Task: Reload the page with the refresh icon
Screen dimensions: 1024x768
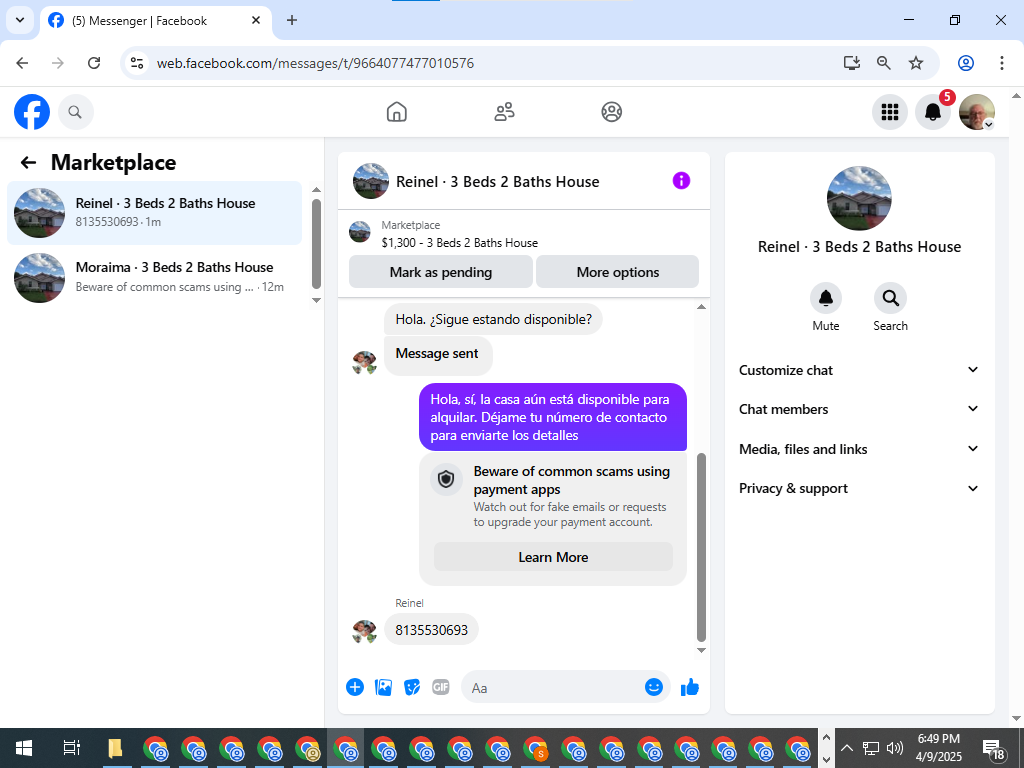Action: pyautogui.click(x=94, y=63)
